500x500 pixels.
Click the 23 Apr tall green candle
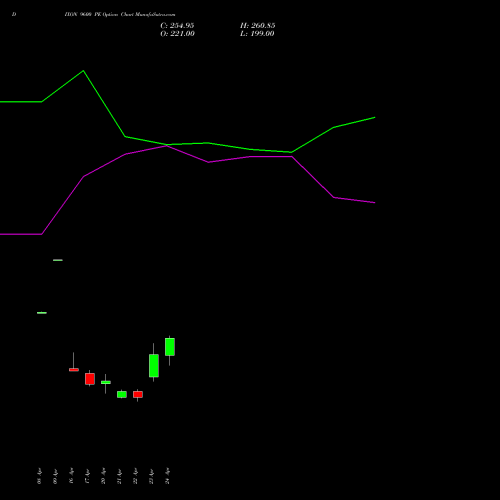154,366
